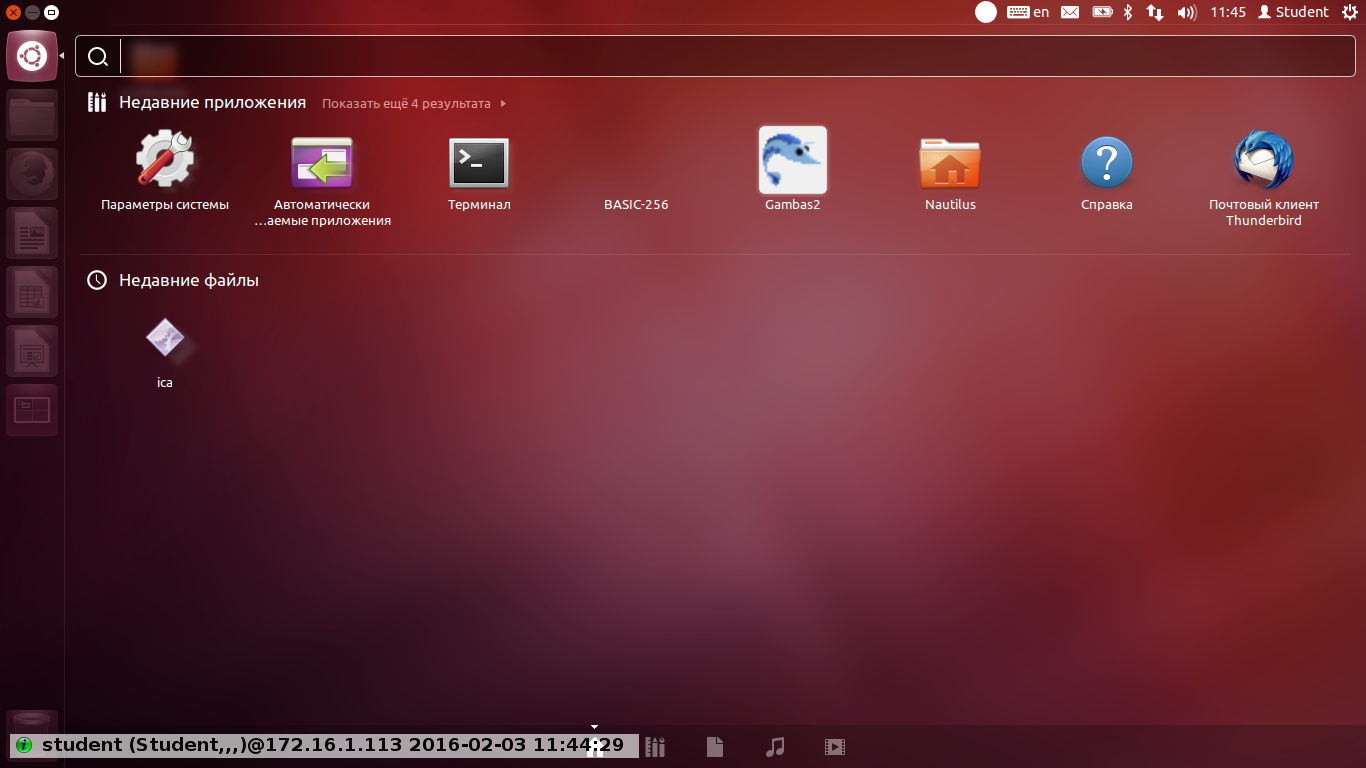Open LibreOffice Calc from launcher

(x=32, y=292)
